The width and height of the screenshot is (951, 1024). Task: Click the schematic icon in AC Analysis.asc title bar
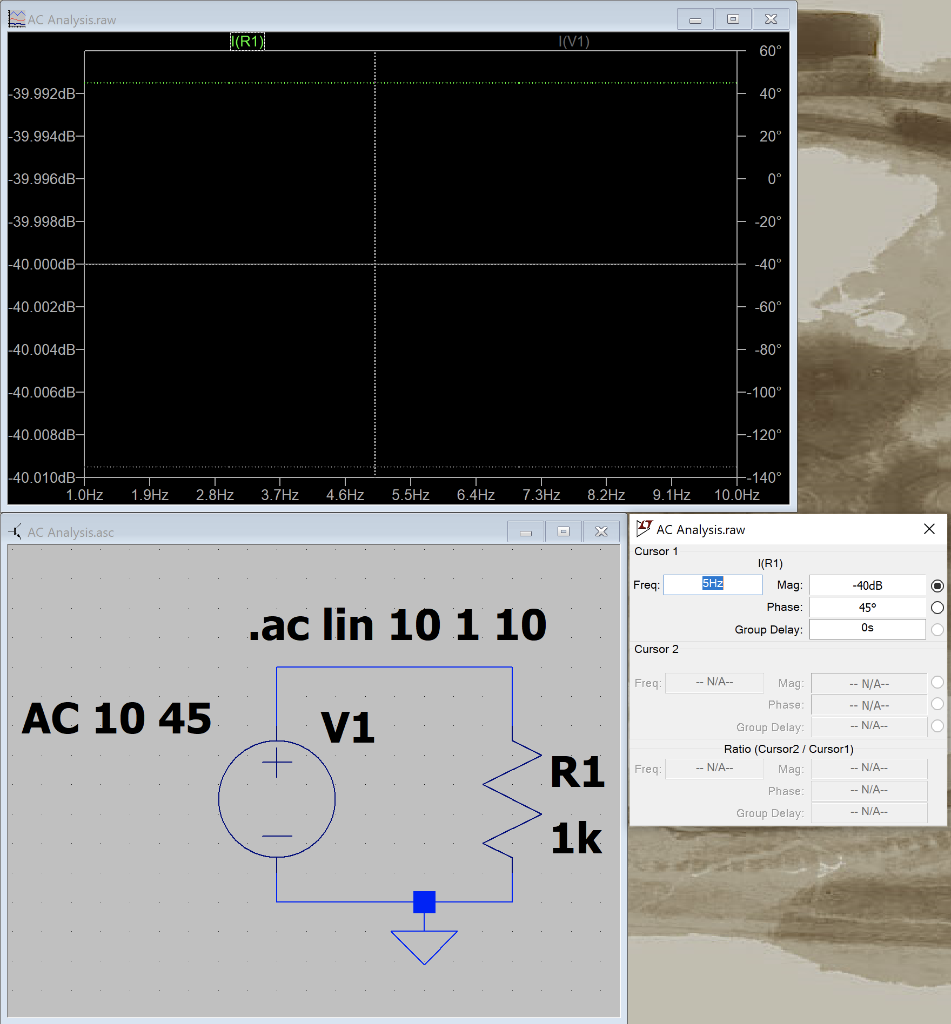pyautogui.click(x=16, y=533)
